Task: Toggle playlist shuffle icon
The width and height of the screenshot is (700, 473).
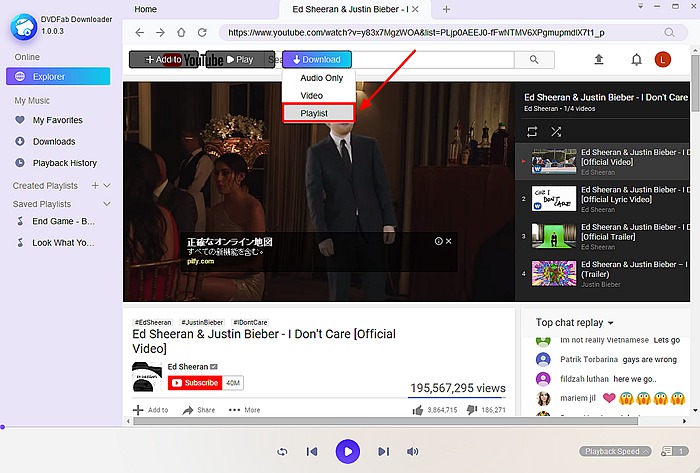Action: coord(556,132)
